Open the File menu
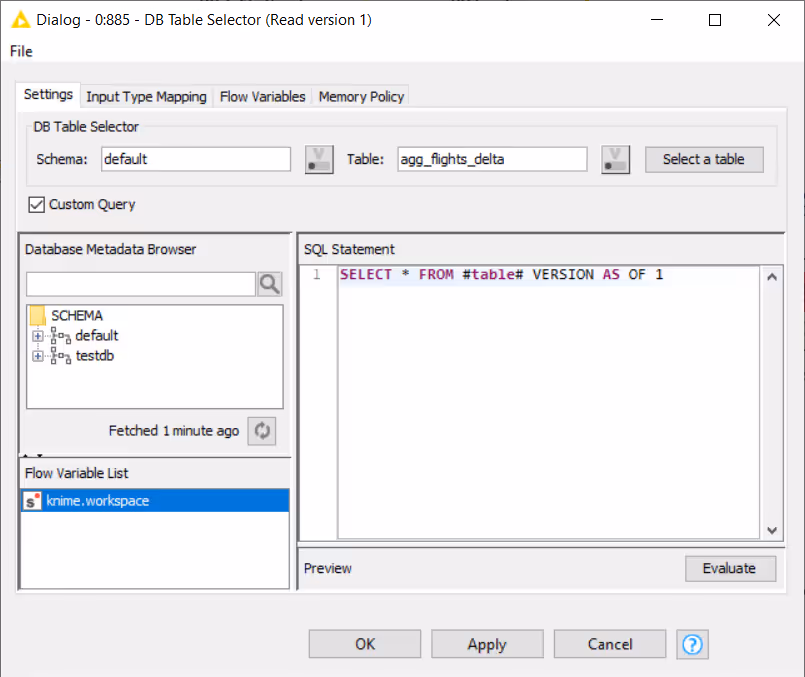805x677 pixels. (x=20, y=51)
